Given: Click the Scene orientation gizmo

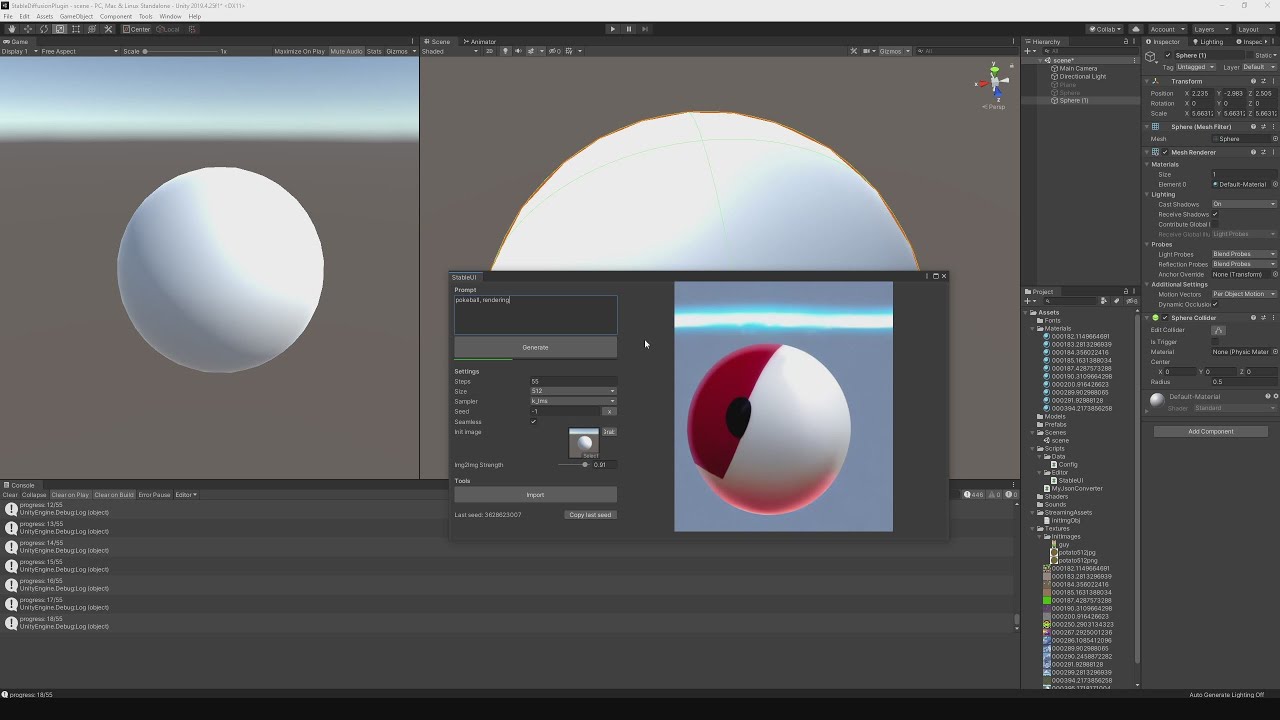Looking at the screenshot, I should (x=993, y=82).
